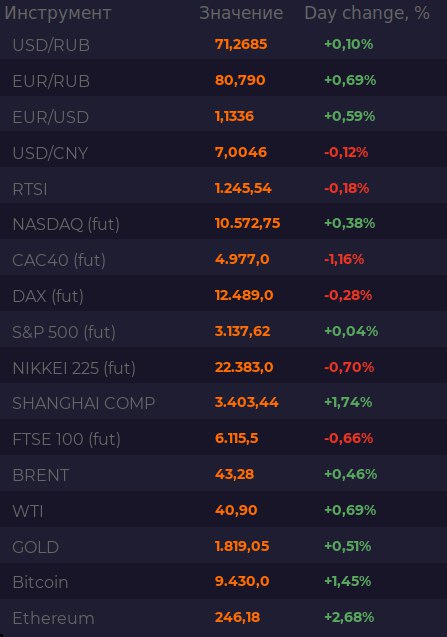Screen dimensions: 447x637
Task: Click the Значение column header
Action: coord(241,13)
